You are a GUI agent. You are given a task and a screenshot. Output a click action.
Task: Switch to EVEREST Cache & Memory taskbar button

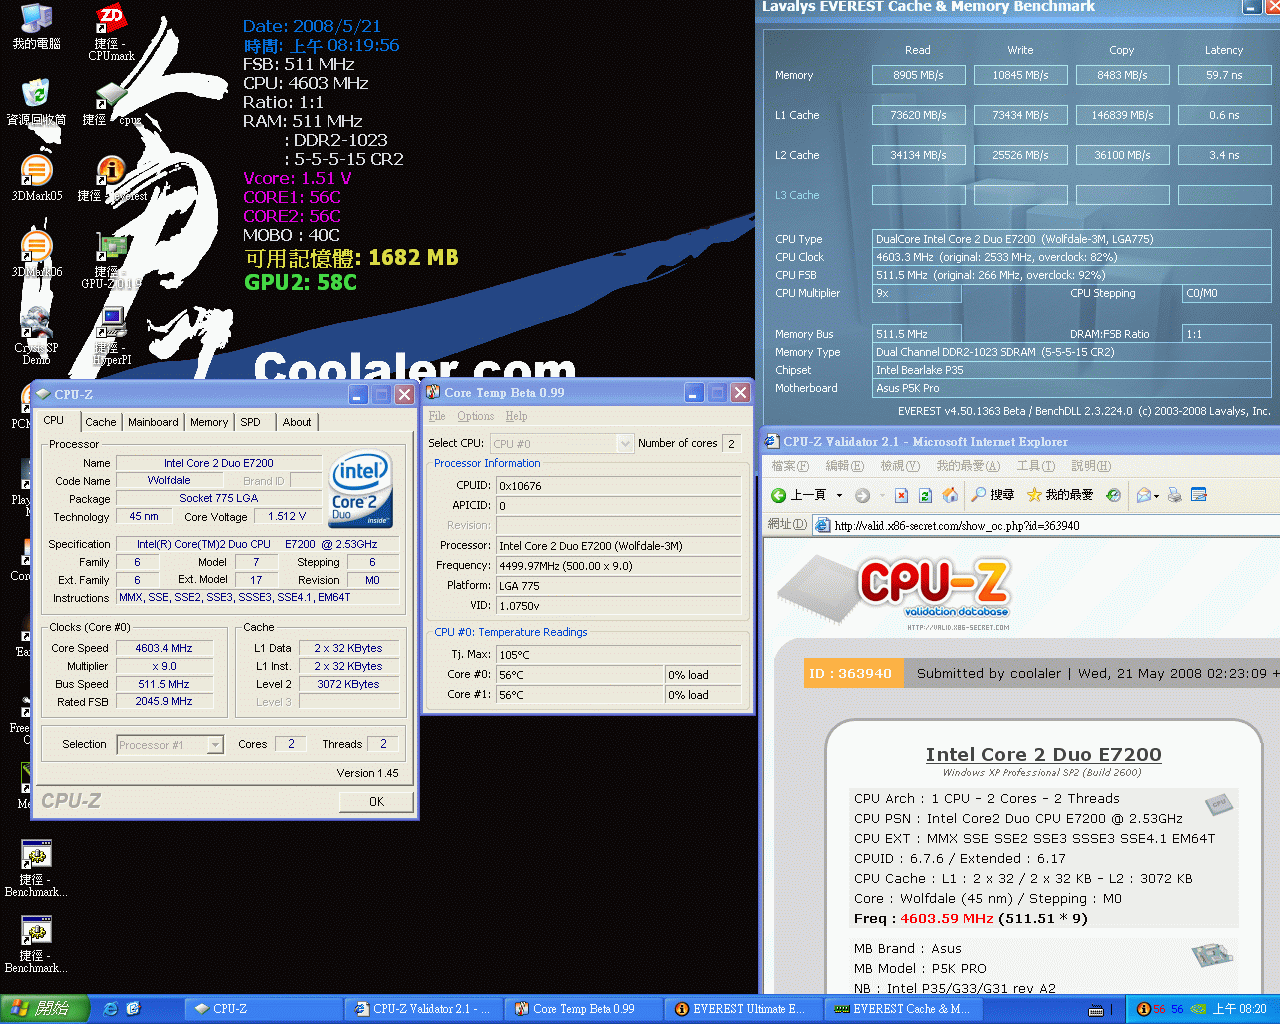pyautogui.click(x=903, y=1009)
